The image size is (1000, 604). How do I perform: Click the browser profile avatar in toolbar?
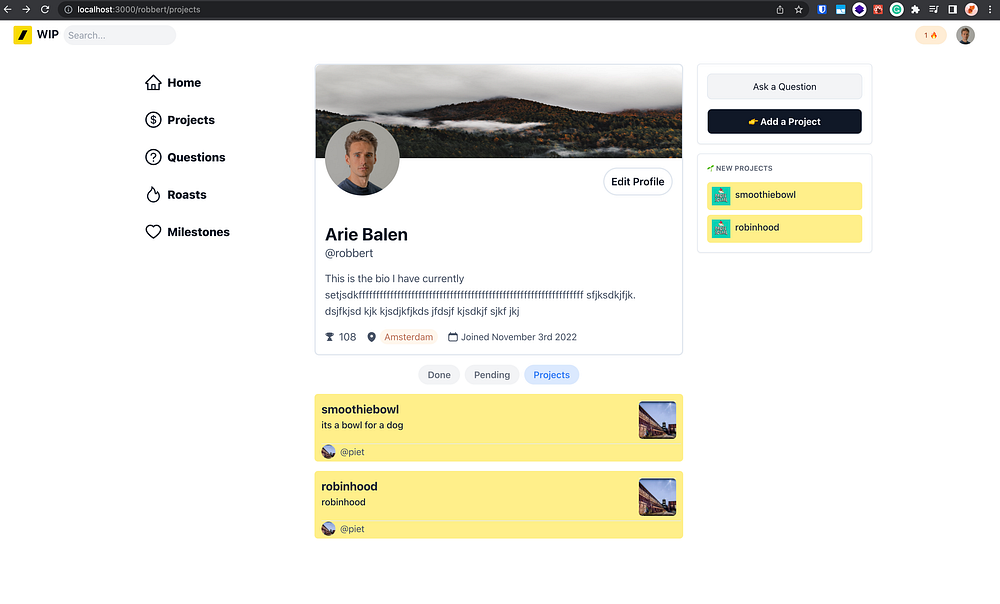pyautogui.click(x=971, y=10)
